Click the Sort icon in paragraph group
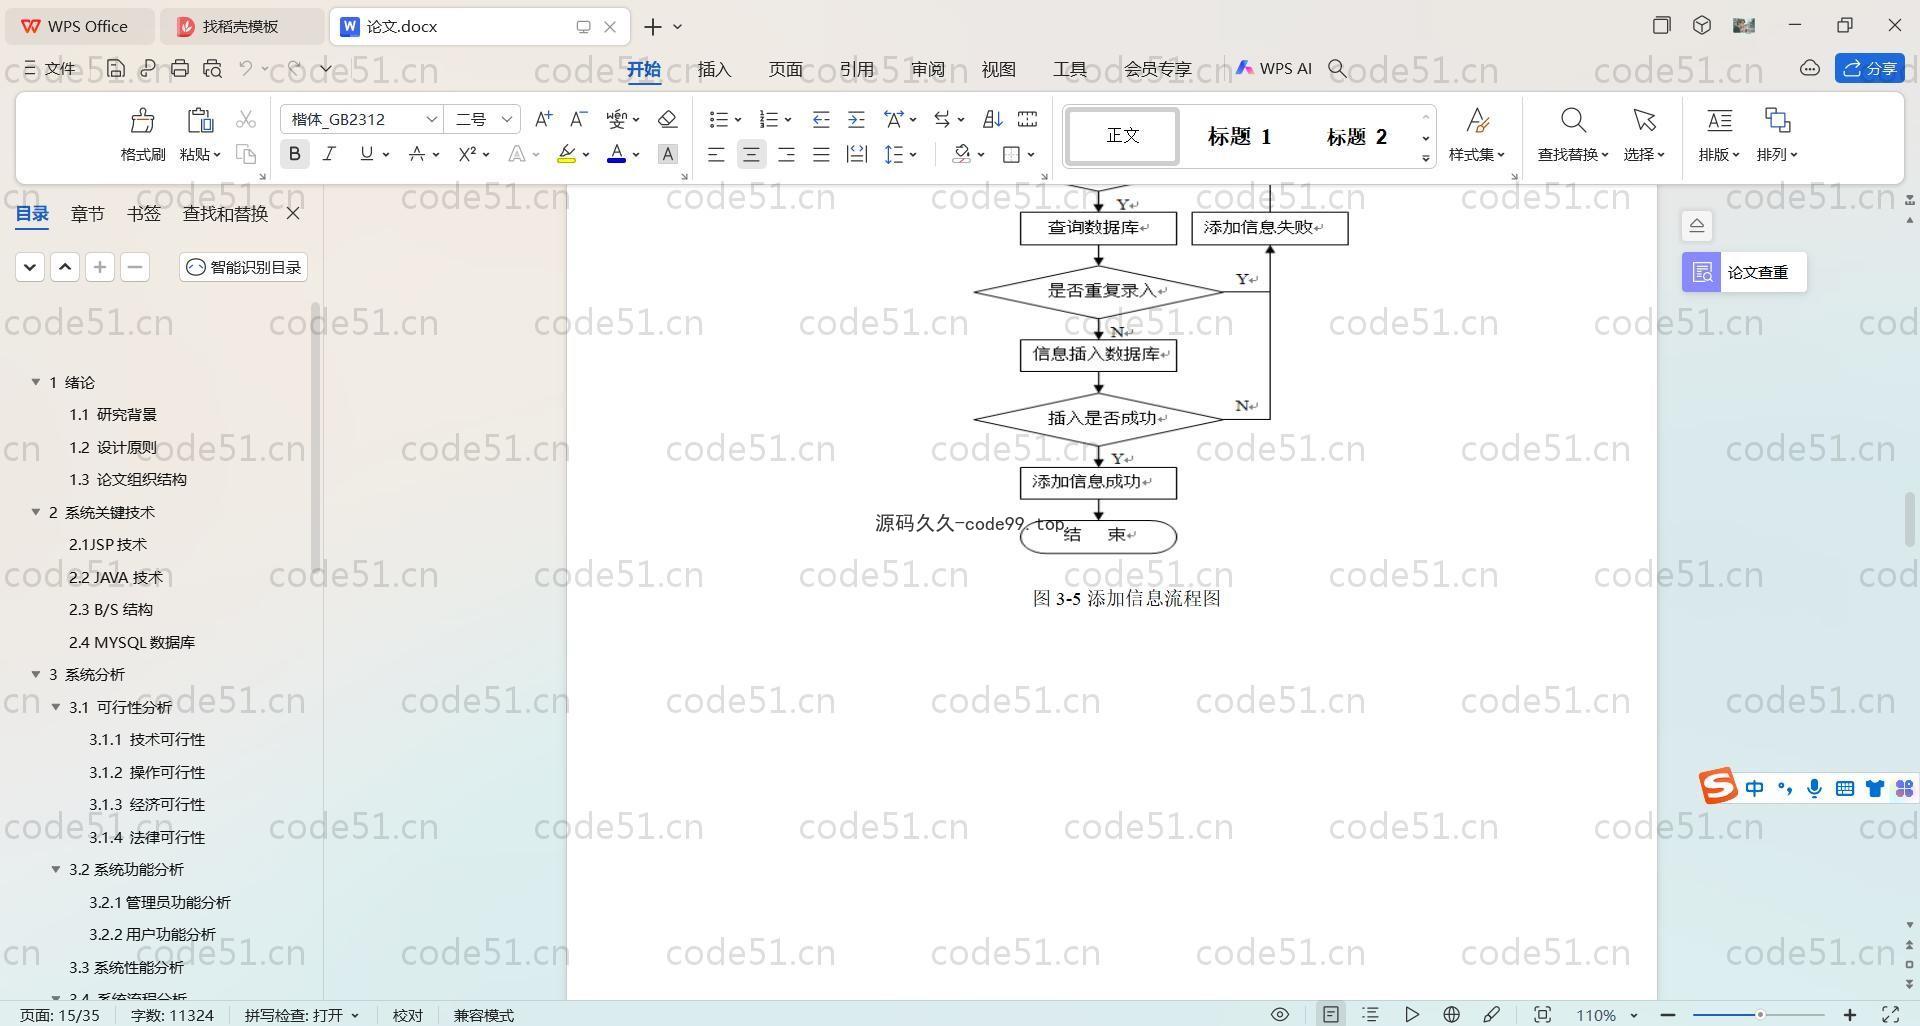 (x=992, y=120)
